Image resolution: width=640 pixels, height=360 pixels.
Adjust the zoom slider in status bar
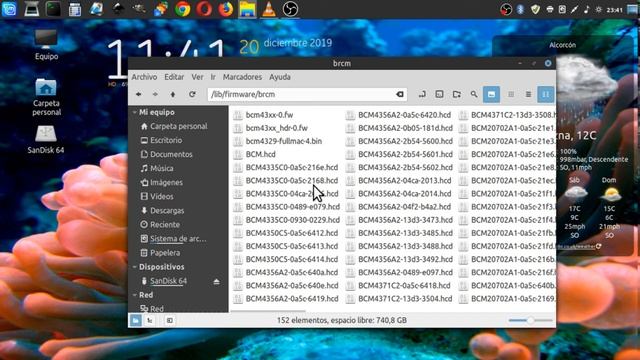click(x=530, y=320)
